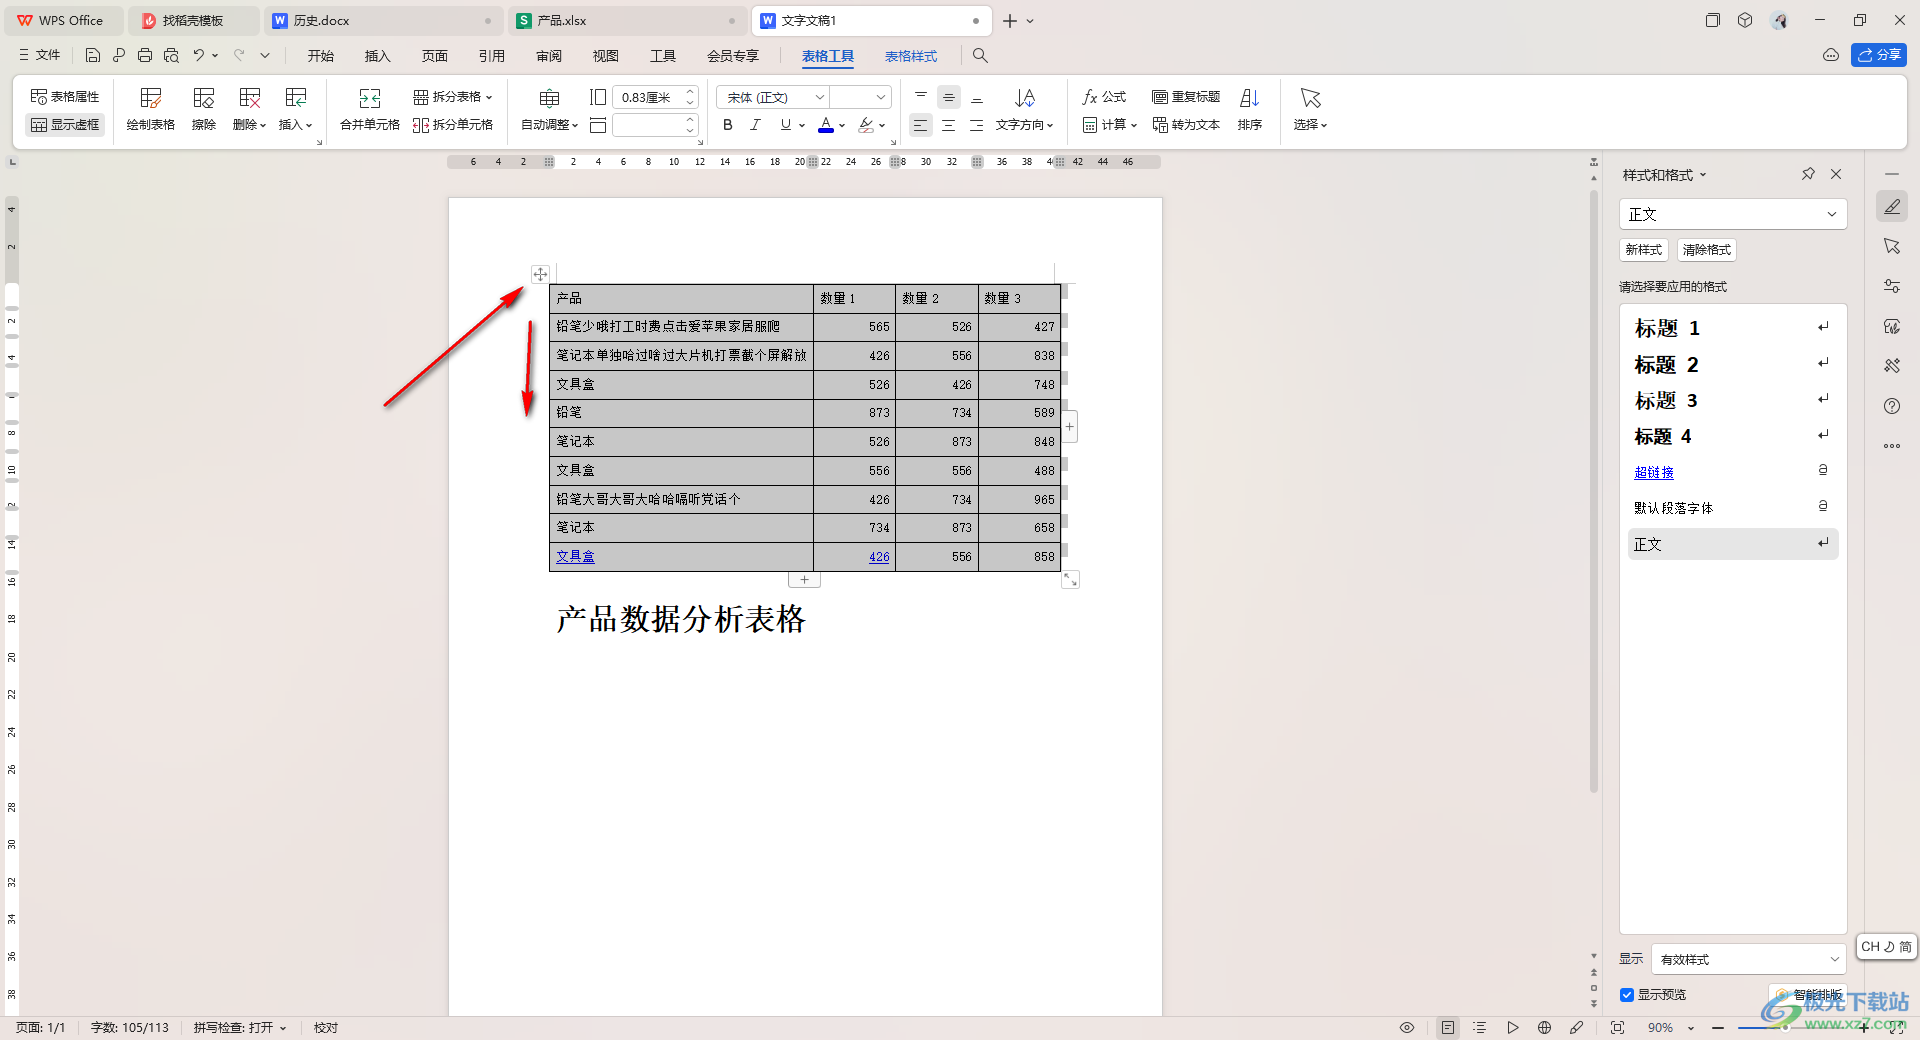Image resolution: width=1920 pixels, height=1040 pixels.
Task: Click the add-column plus right of table
Action: [1070, 427]
